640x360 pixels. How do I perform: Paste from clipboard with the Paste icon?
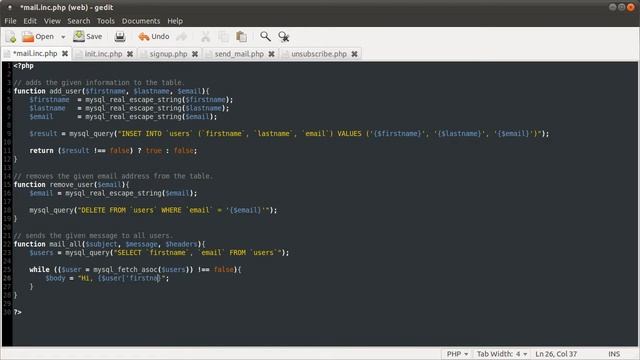pyautogui.click(x=241, y=37)
